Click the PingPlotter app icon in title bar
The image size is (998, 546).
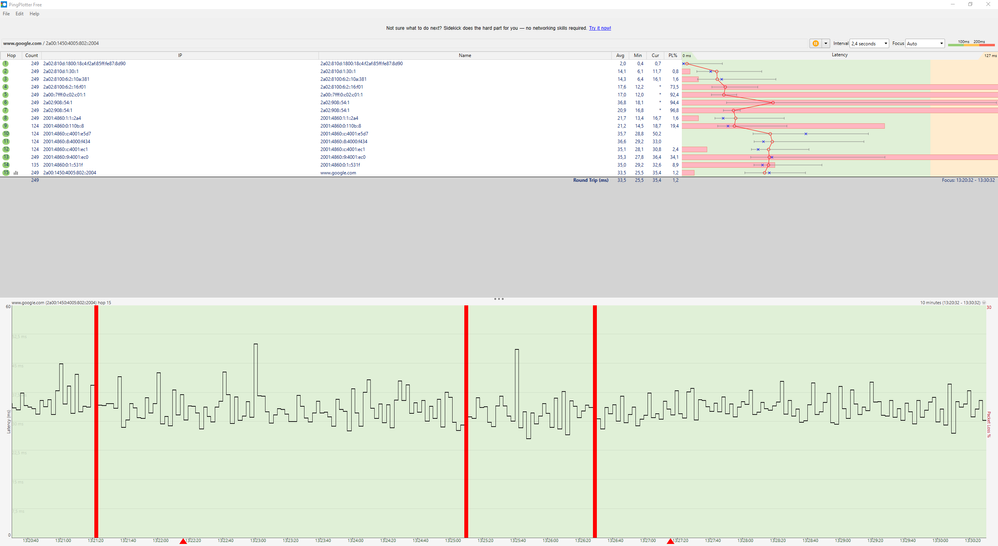(4, 4)
